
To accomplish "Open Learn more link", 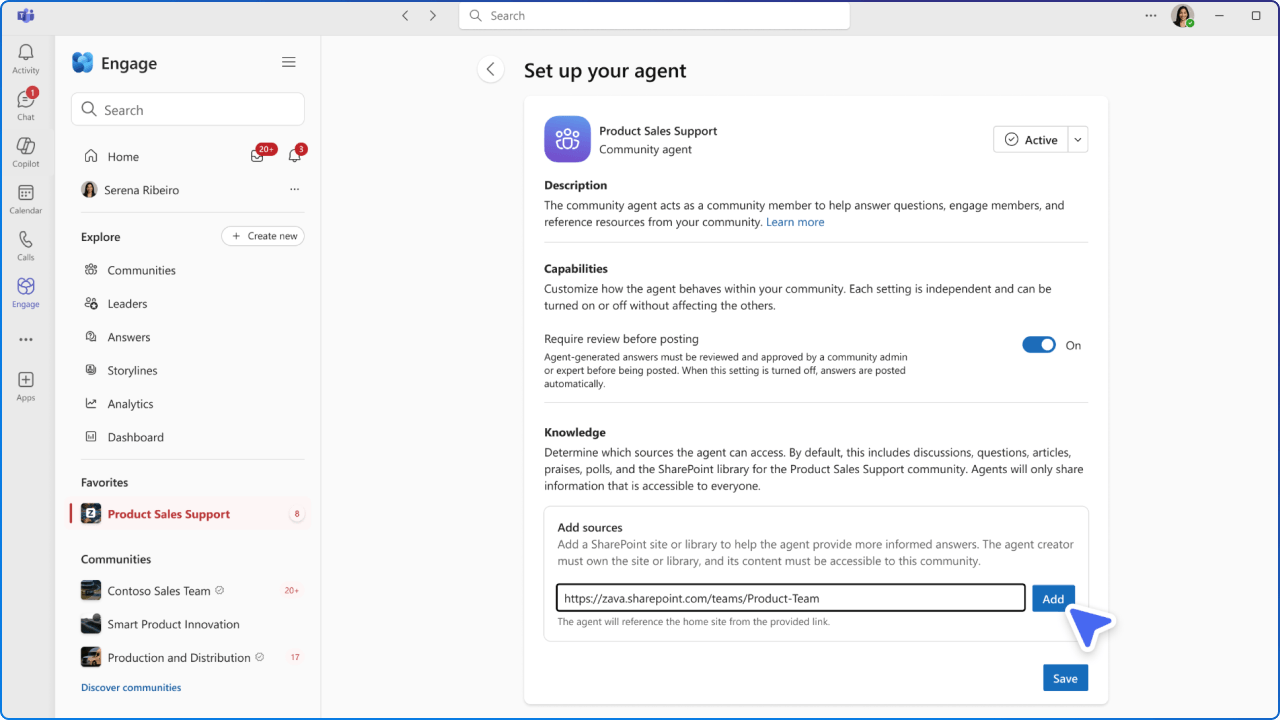I will [795, 222].
